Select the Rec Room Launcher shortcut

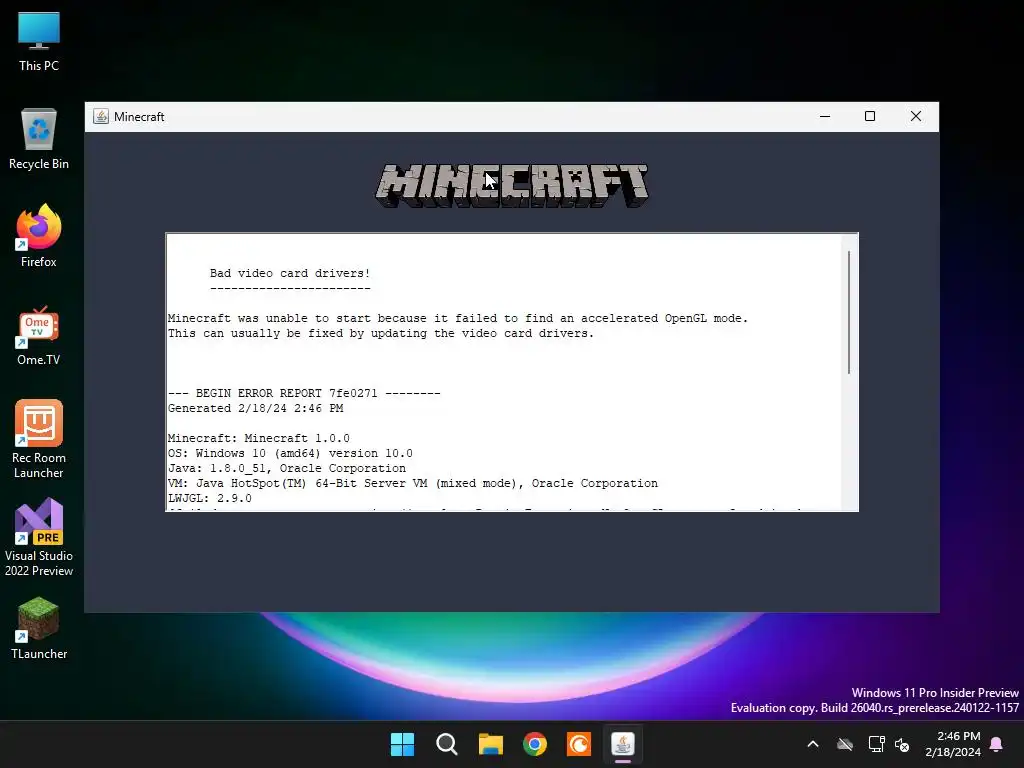[x=39, y=440]
